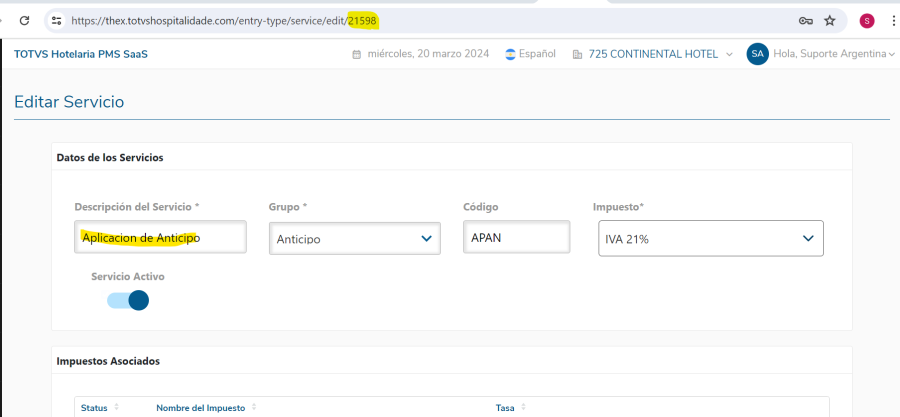
Task: Toggle the Servicio Activo switch
Action: click(128, 300)
